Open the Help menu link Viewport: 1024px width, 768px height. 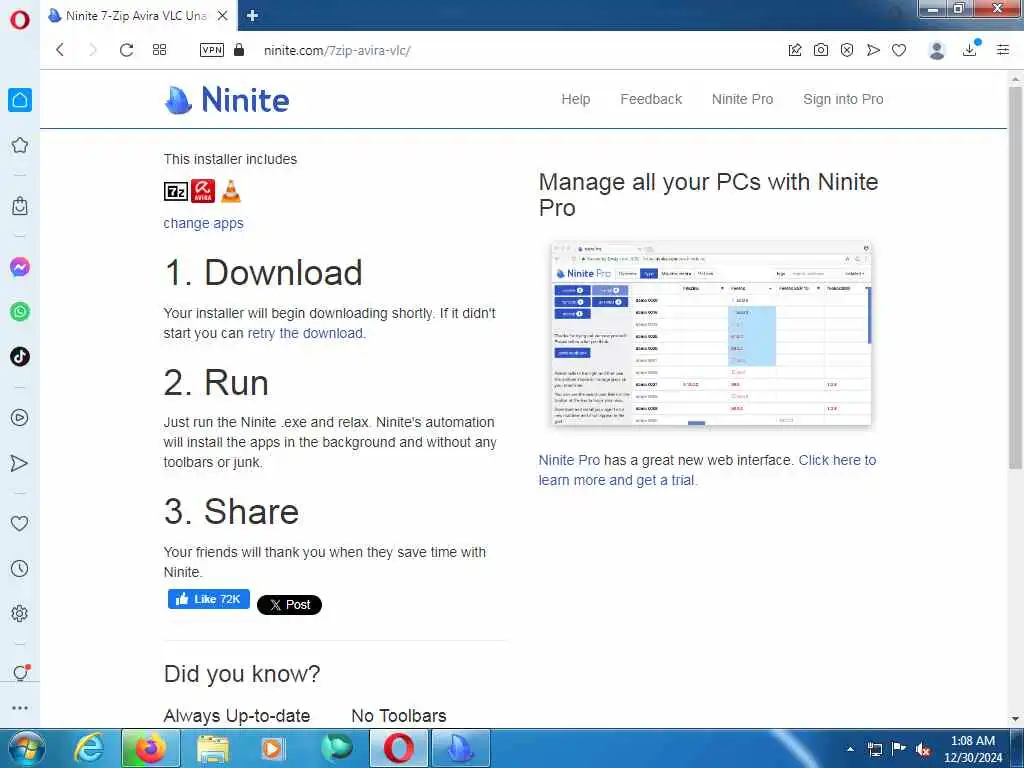(575, 99)
